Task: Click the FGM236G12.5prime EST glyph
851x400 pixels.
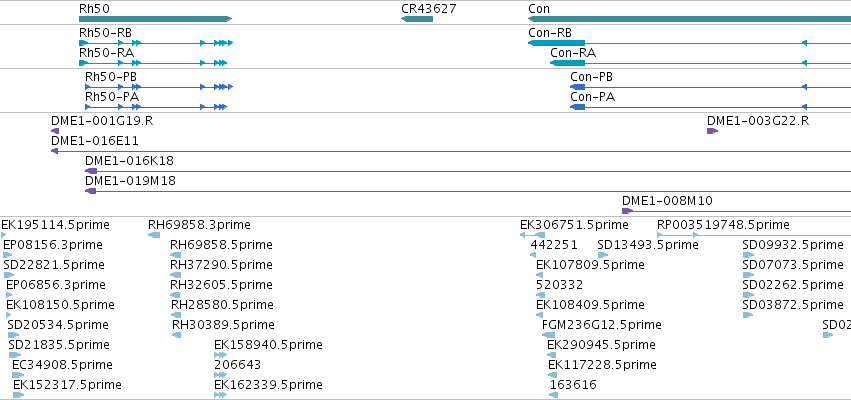Action: (x=549, y=335)
